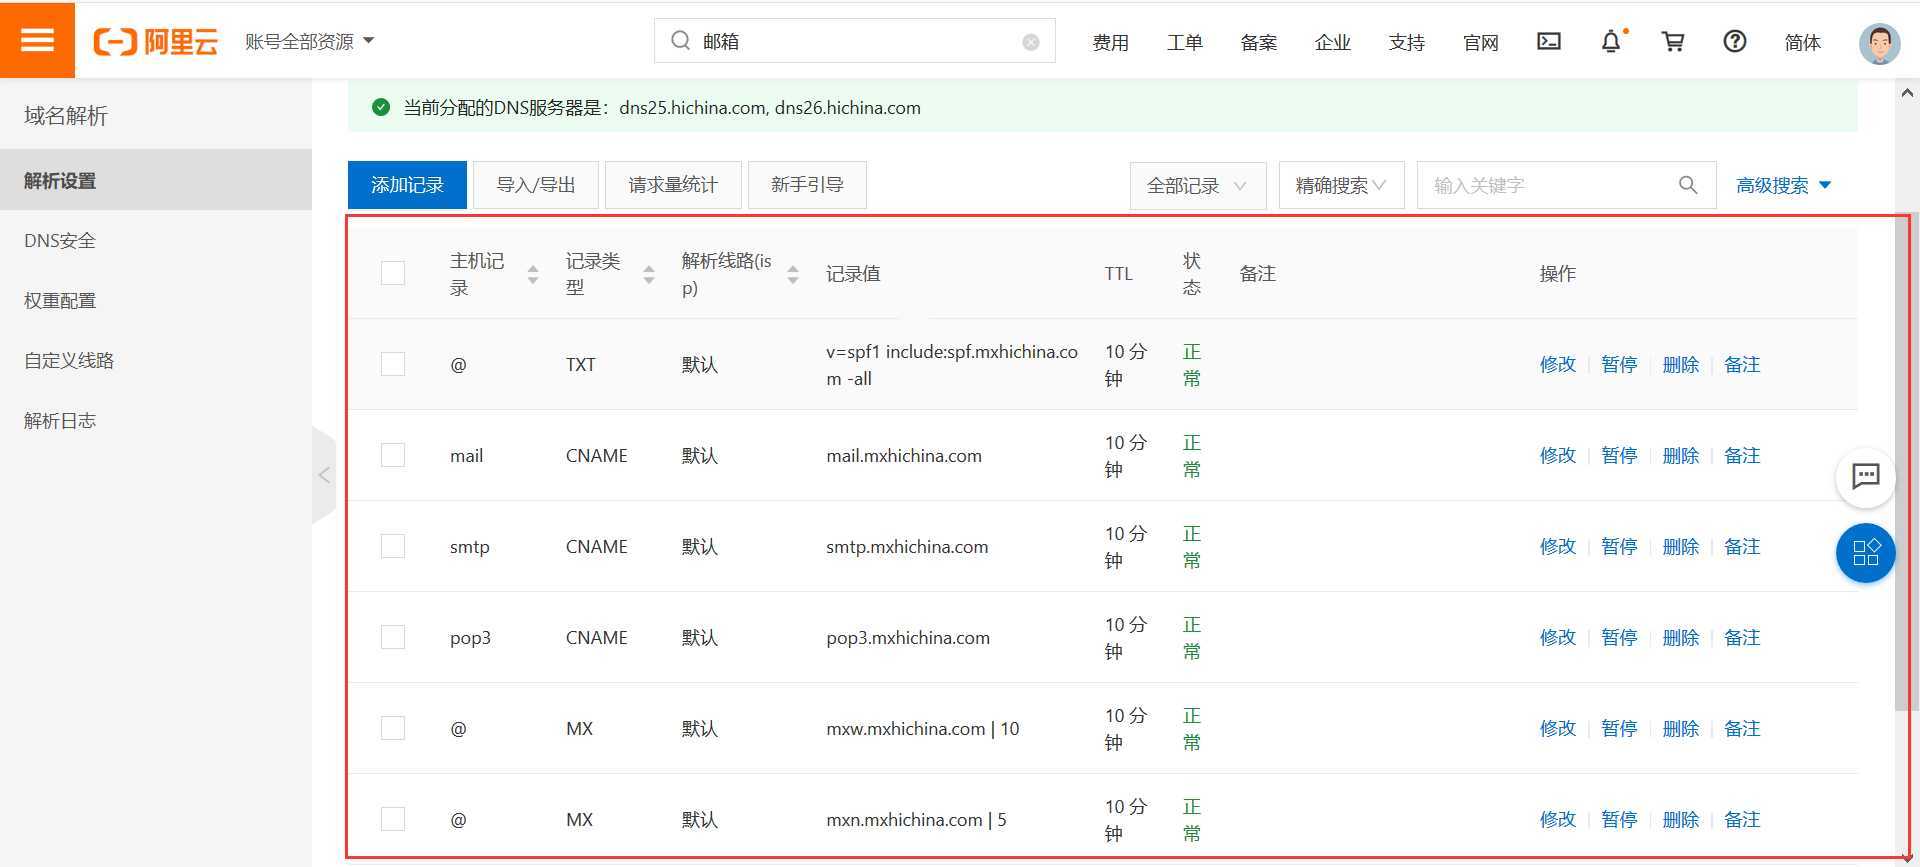This screenshot has width=1920, height=867.
Task: Click 修改 for the TXT record
Action: pyautogui.click(x=1557, y=364)
